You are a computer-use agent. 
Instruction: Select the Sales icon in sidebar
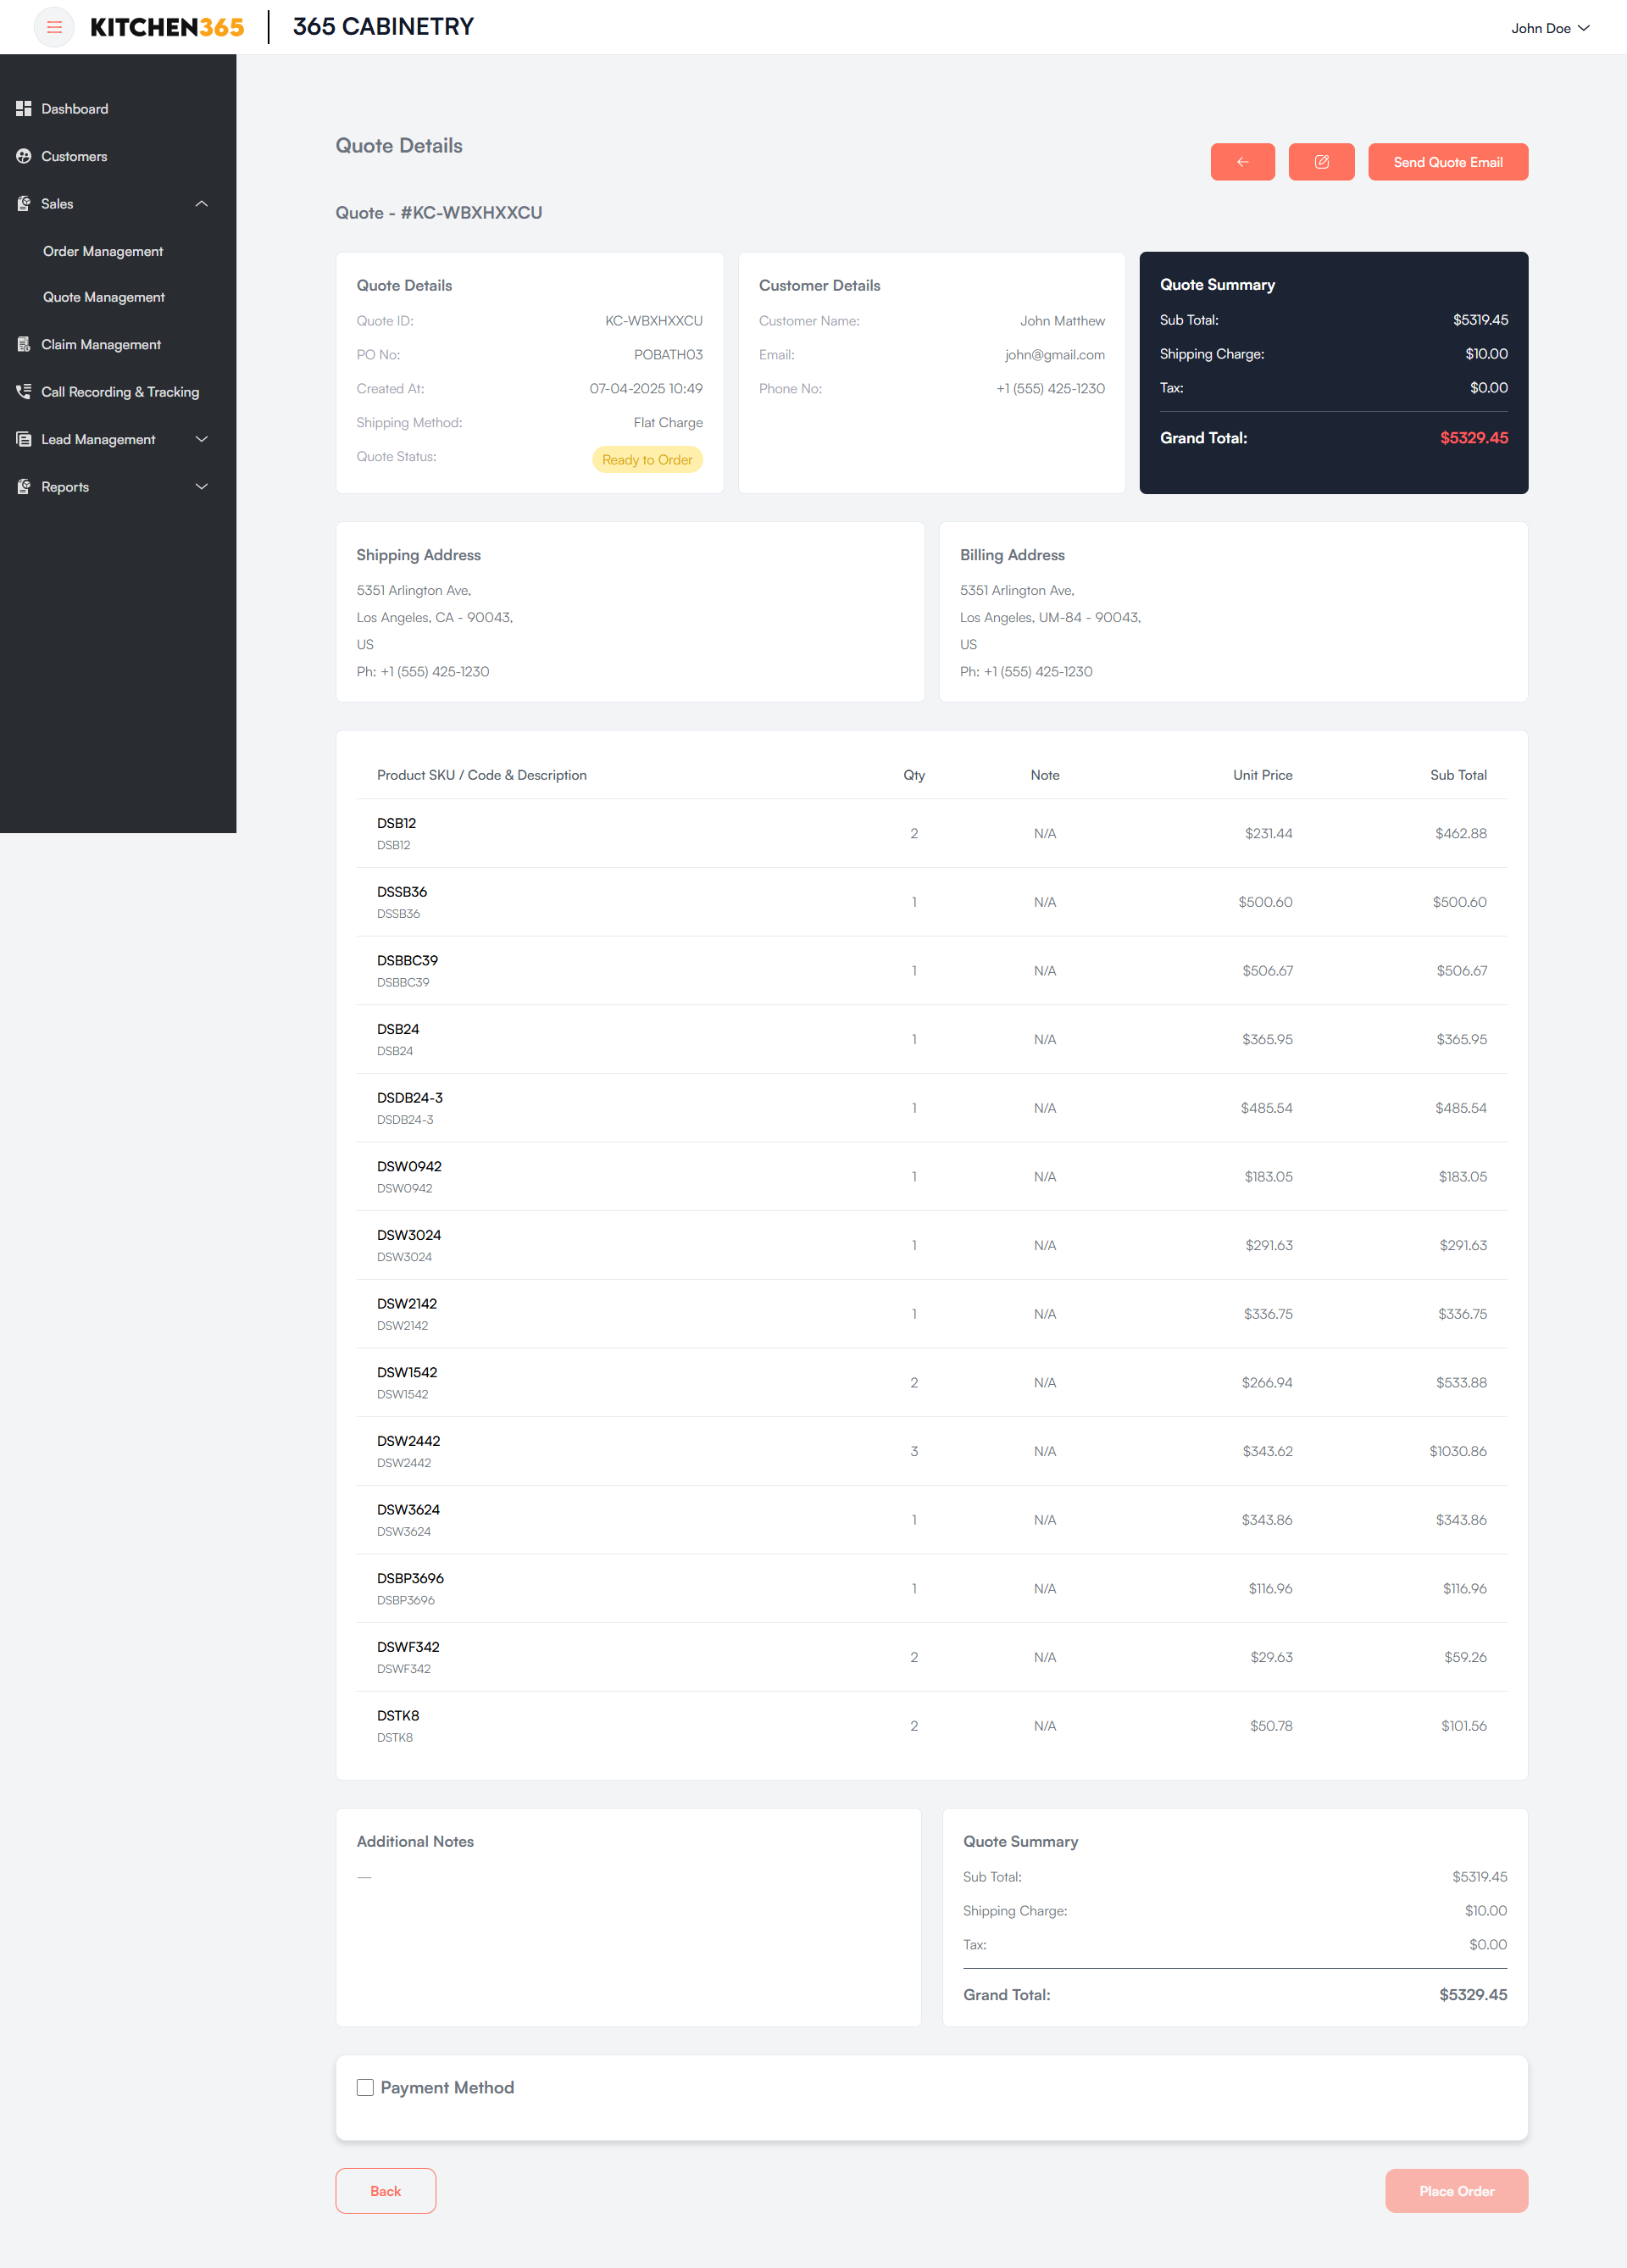coord(23,203)
